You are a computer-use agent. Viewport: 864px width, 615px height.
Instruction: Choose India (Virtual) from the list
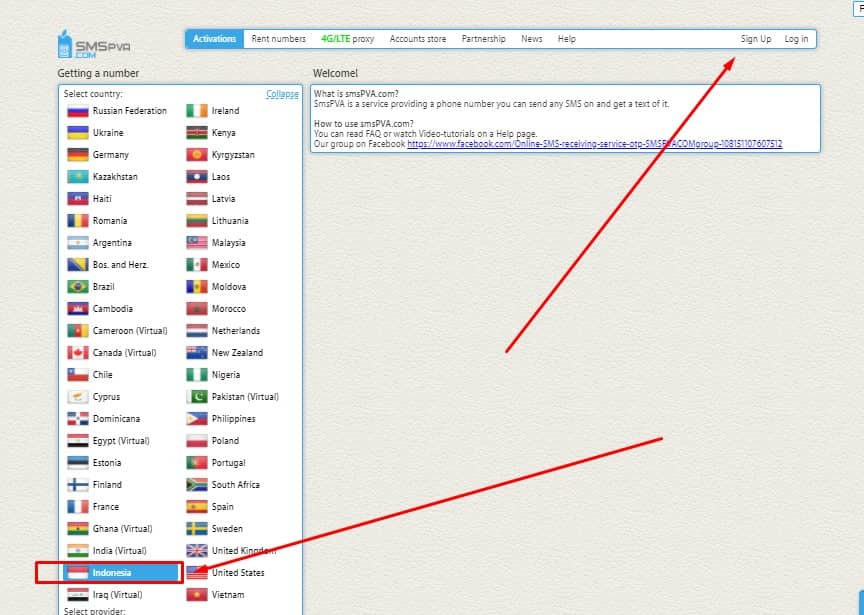coord(120,551)
